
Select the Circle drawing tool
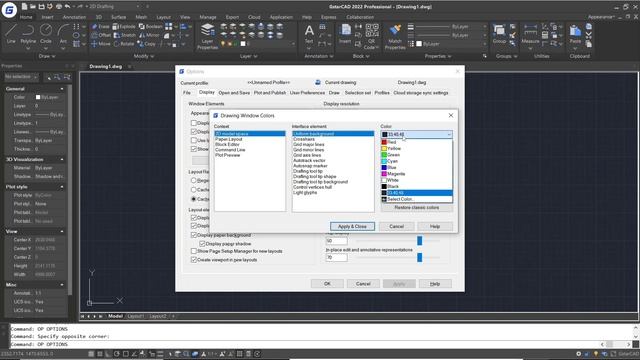tap(46, 33)
